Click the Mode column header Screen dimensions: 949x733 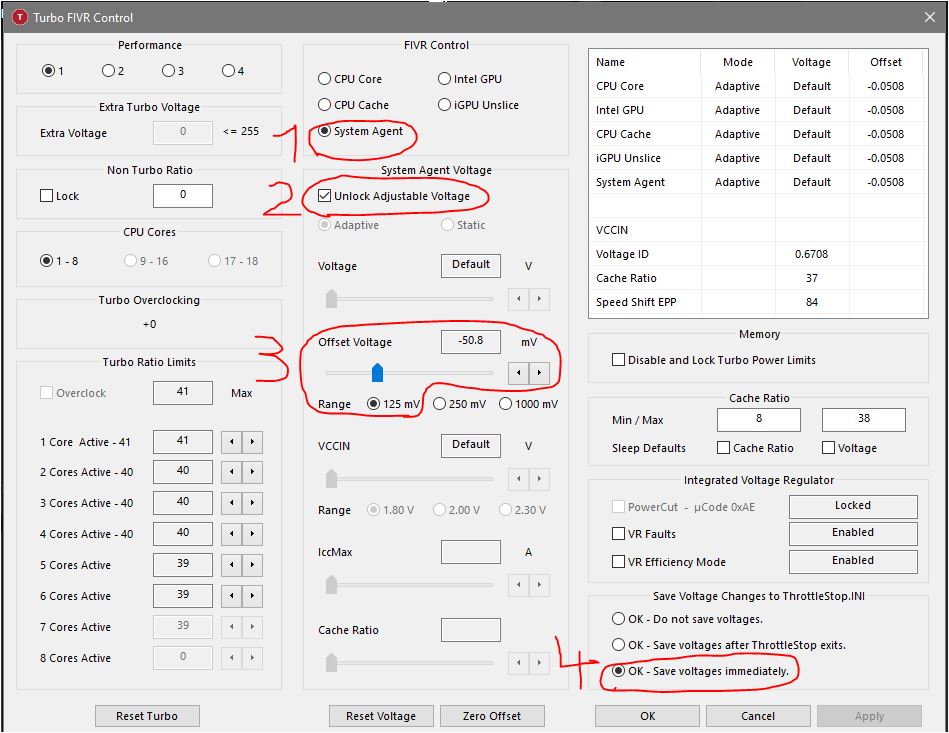738,62
